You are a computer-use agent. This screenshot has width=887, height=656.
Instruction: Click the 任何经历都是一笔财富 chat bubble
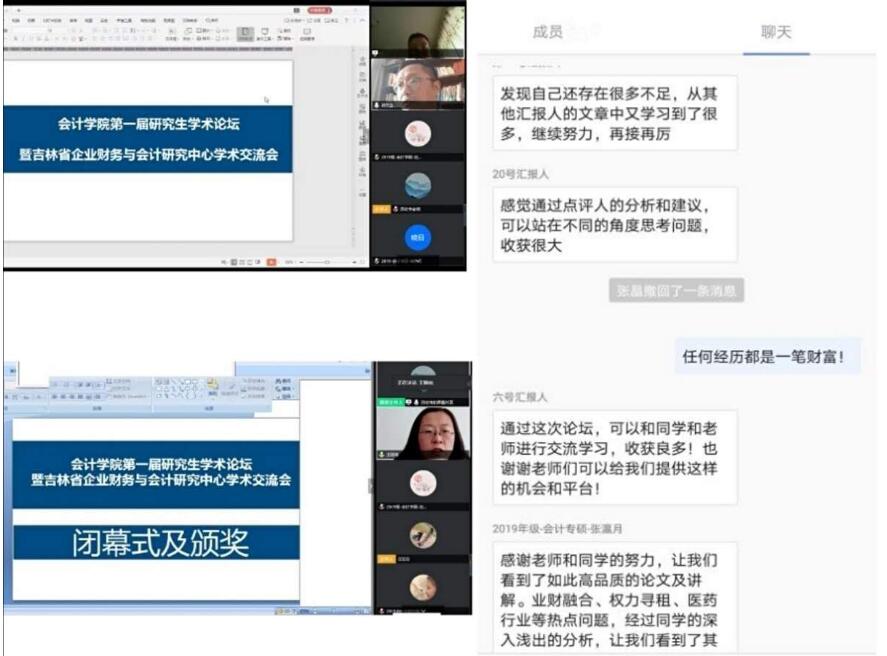point(769,356)
